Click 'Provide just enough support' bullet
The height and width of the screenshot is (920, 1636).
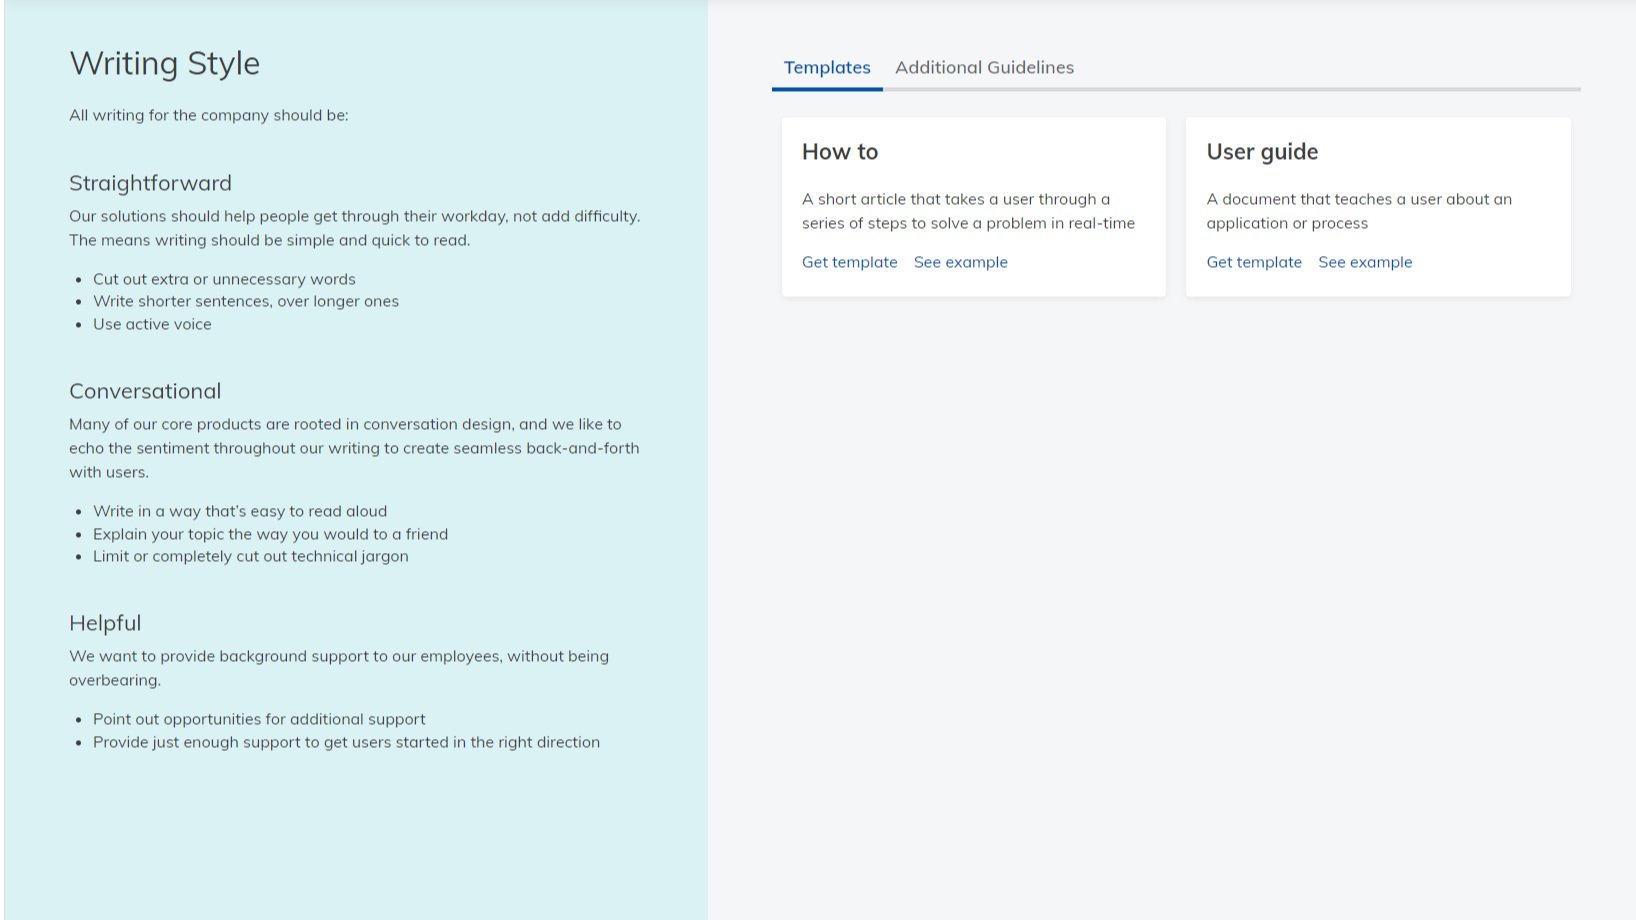(346, 742)
